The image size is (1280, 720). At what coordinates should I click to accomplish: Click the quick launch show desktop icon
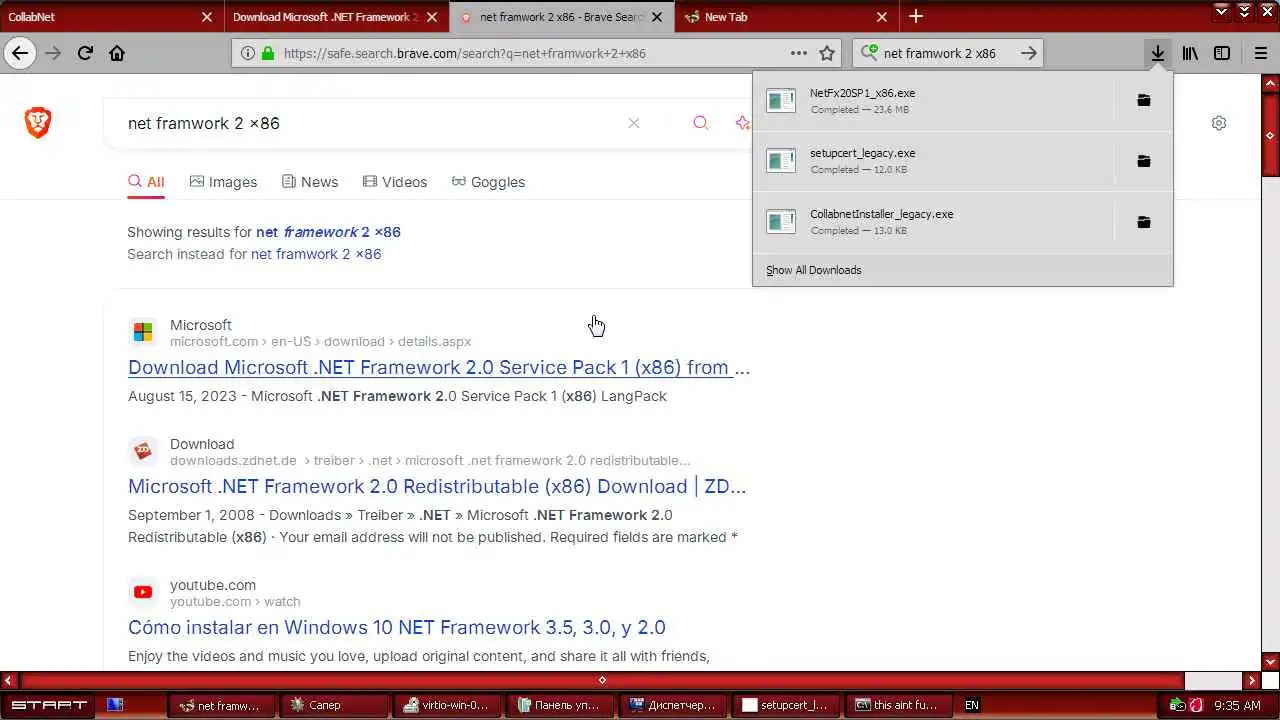pyautogui.click(x=115, y=705)
